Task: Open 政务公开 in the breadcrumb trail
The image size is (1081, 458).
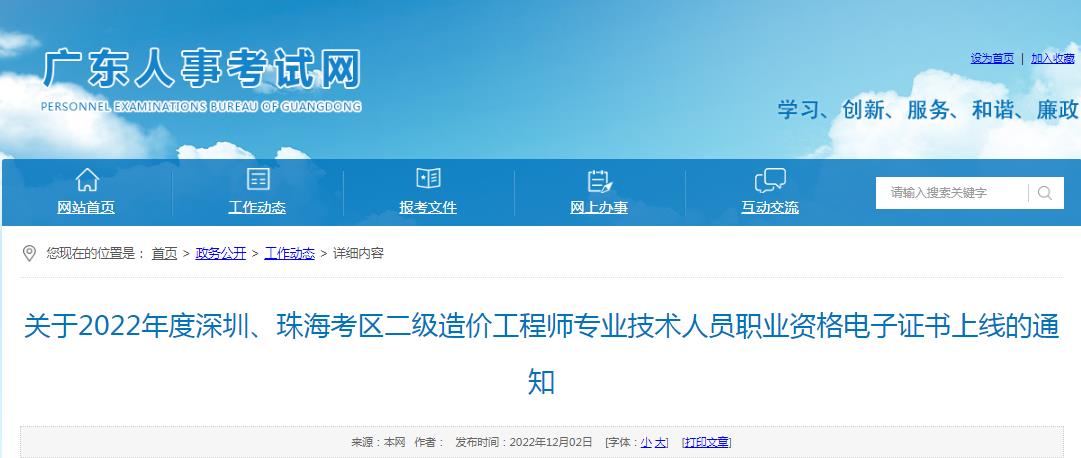Action: click(221, 254)
